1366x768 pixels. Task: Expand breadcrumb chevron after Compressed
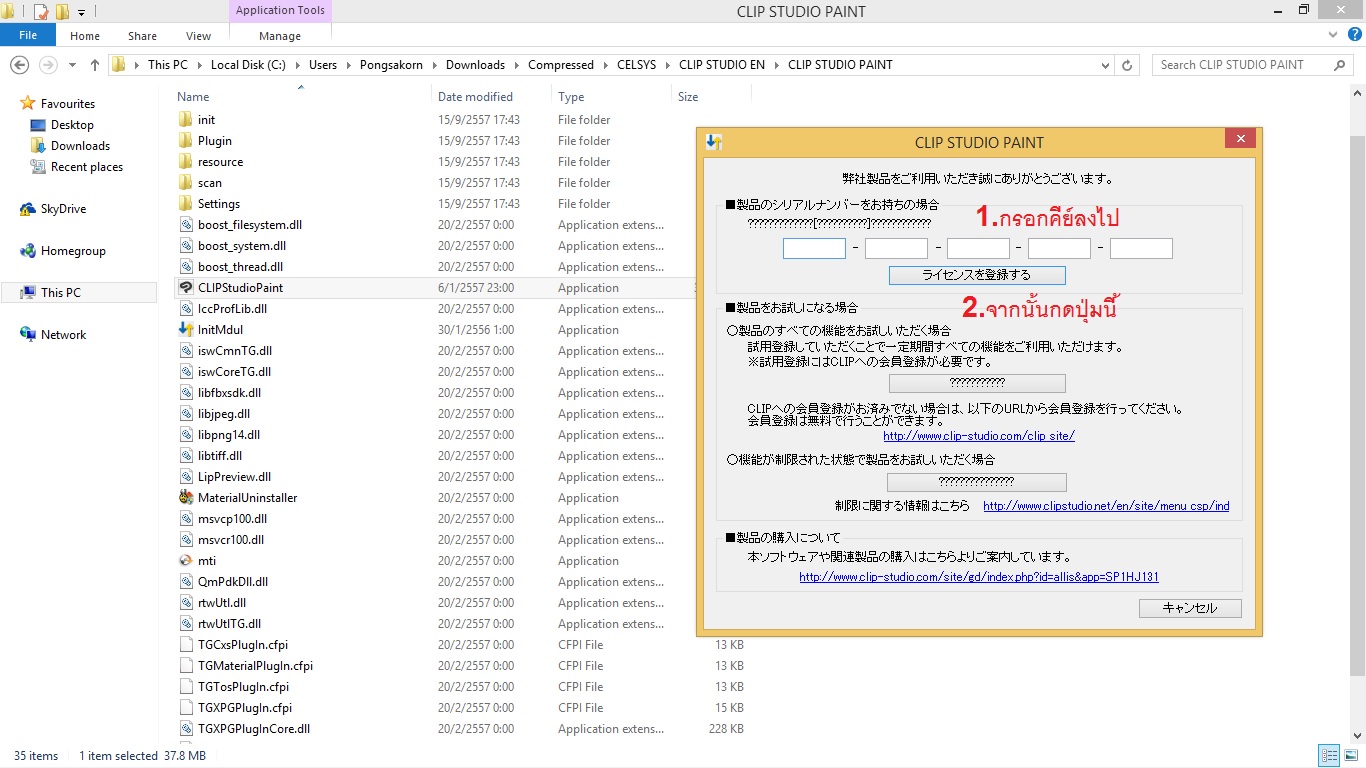point(606,65)
